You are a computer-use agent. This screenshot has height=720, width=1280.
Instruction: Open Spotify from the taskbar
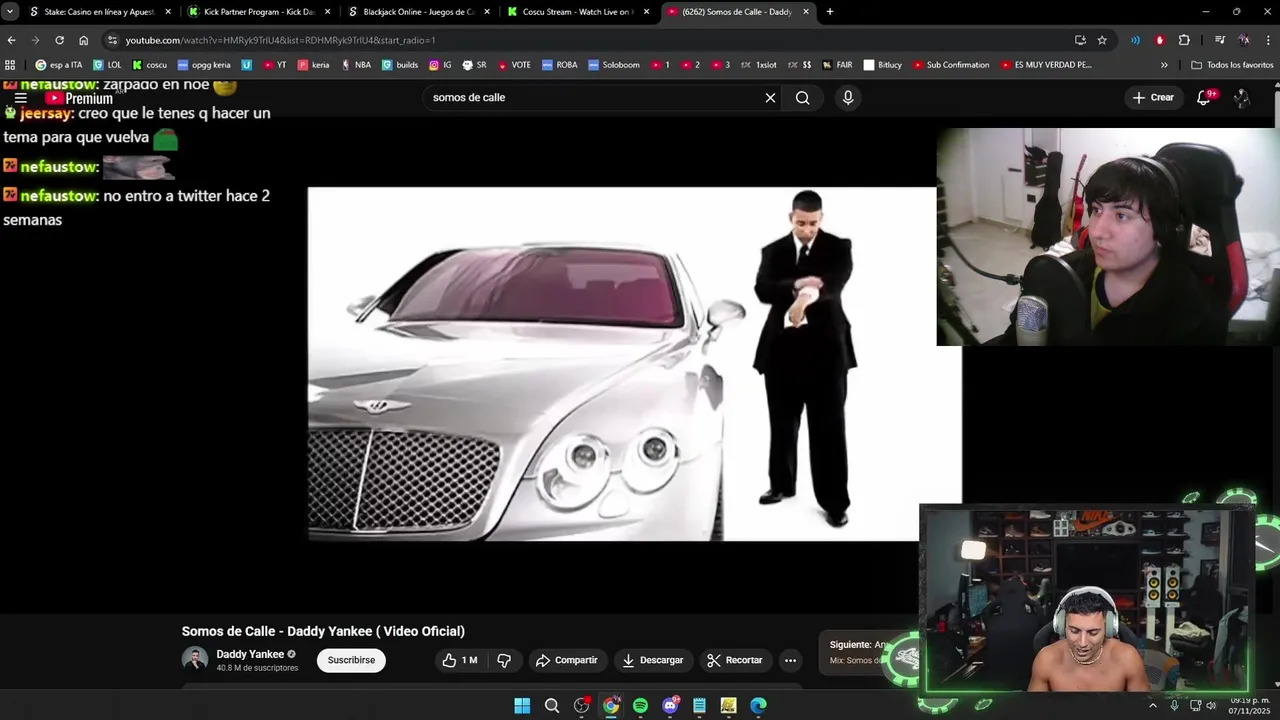pyautogui.click(x=640, y=706)
